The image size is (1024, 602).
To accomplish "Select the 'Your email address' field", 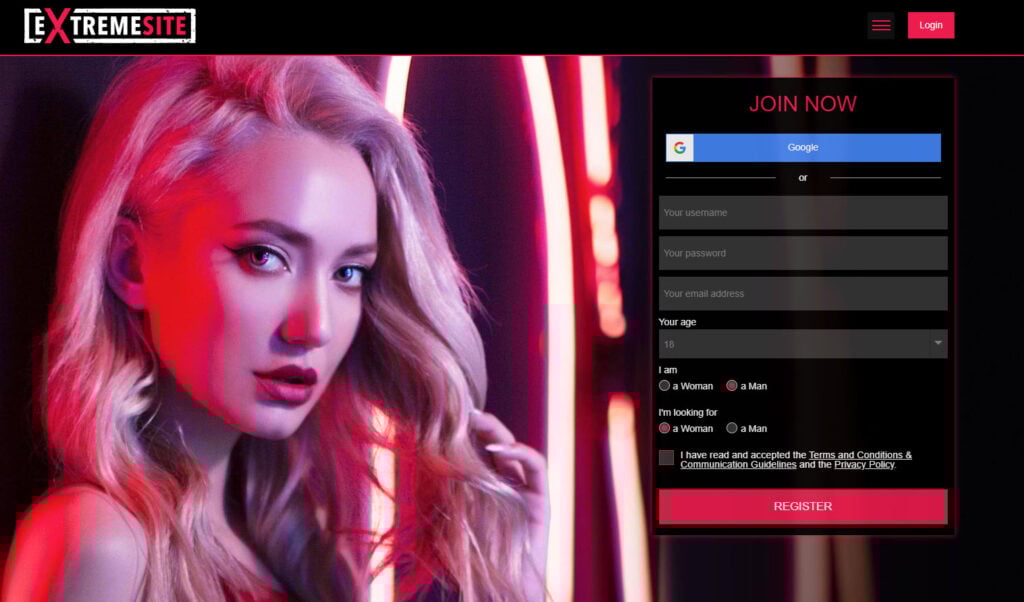I will coord(802,294).
